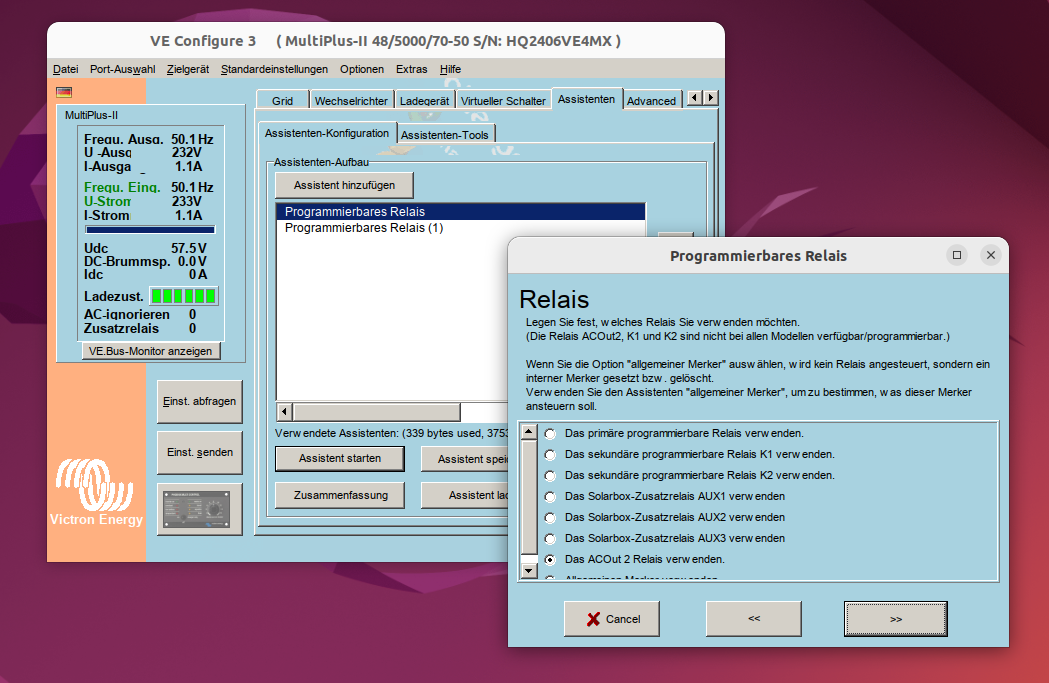Maximize the Programmierbares Relais dialog
The height and width of the screenshot is (683, 1049).
point(957,255)
